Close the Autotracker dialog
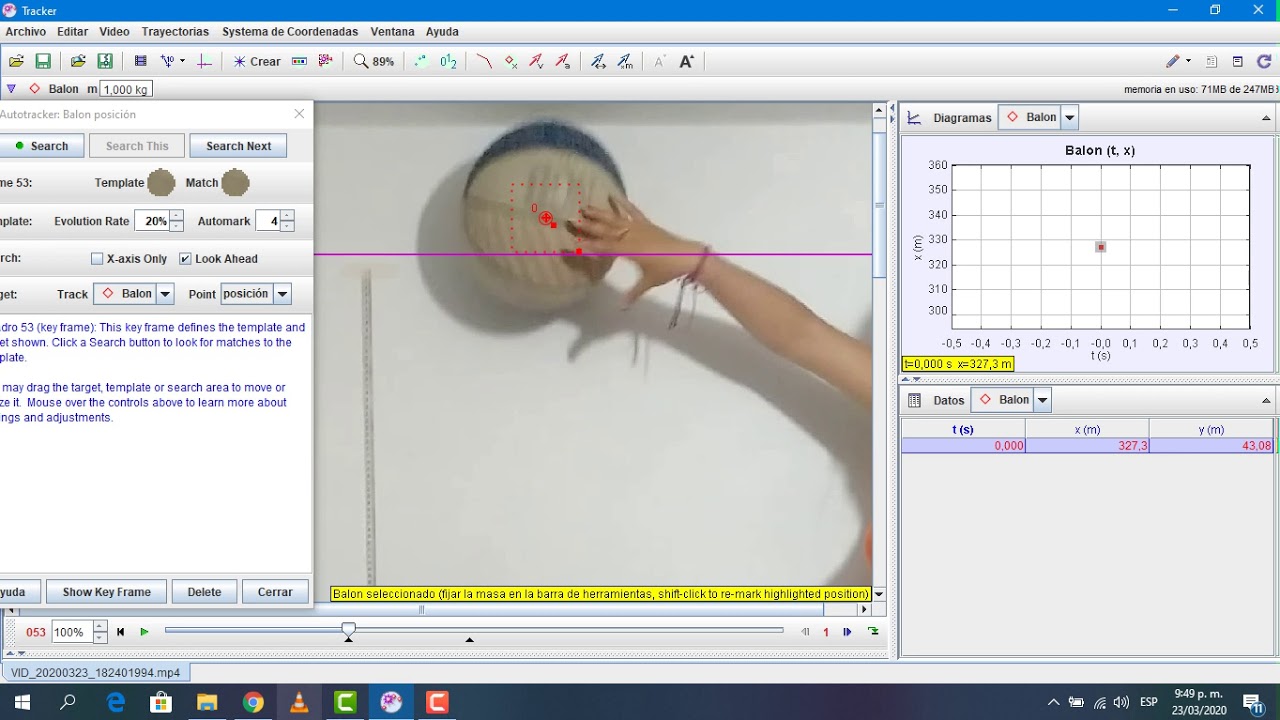1280x720 pixels. pyautogui.click(x=299, y=114)
